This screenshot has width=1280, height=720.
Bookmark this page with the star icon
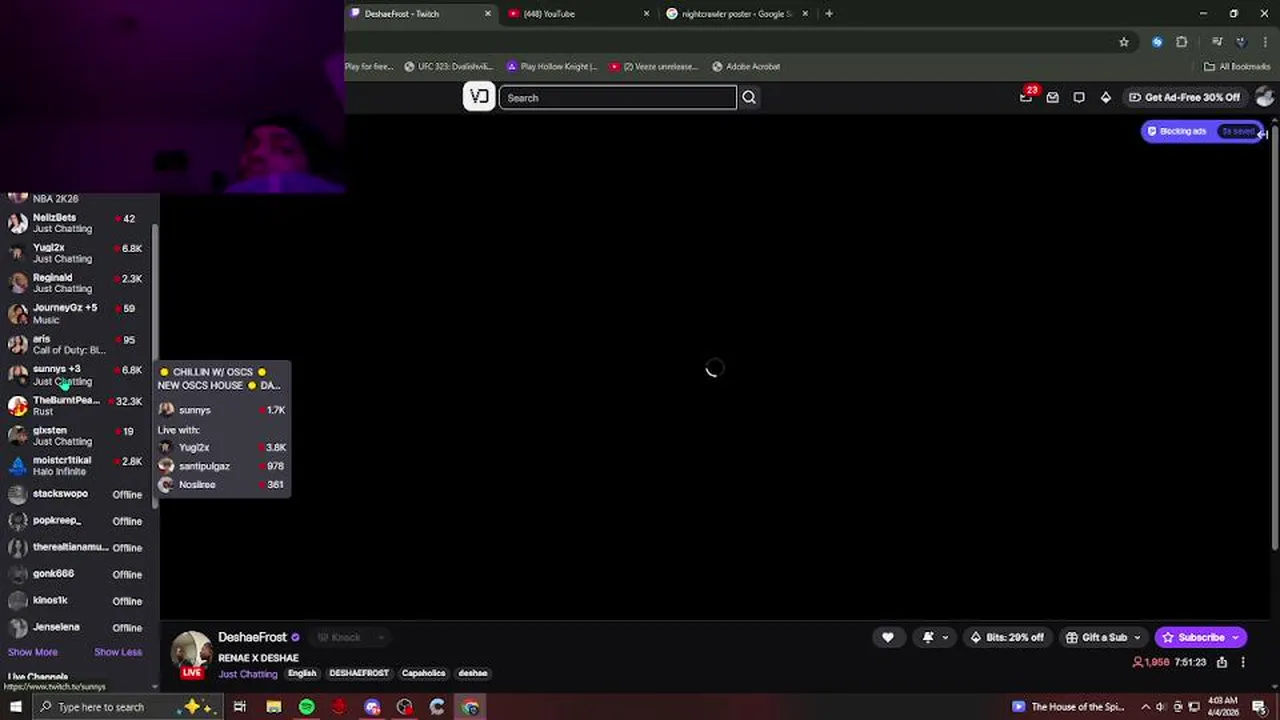click(x=1124, y=42)
